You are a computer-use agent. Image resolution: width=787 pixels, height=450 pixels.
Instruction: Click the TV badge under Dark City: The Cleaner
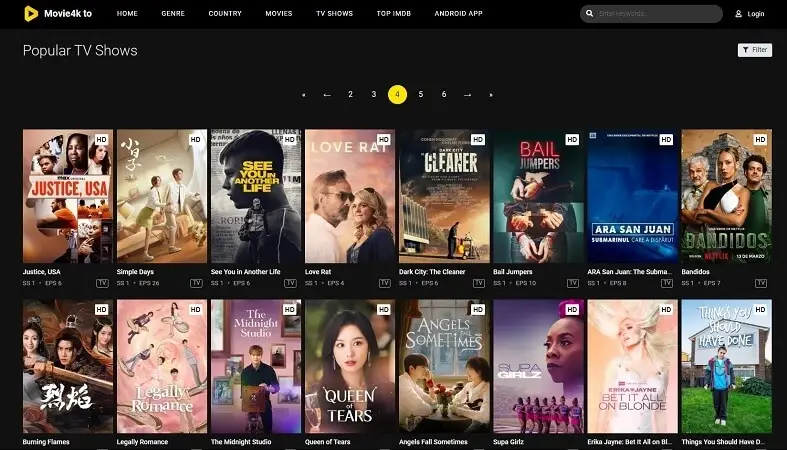tap(479, 283)
